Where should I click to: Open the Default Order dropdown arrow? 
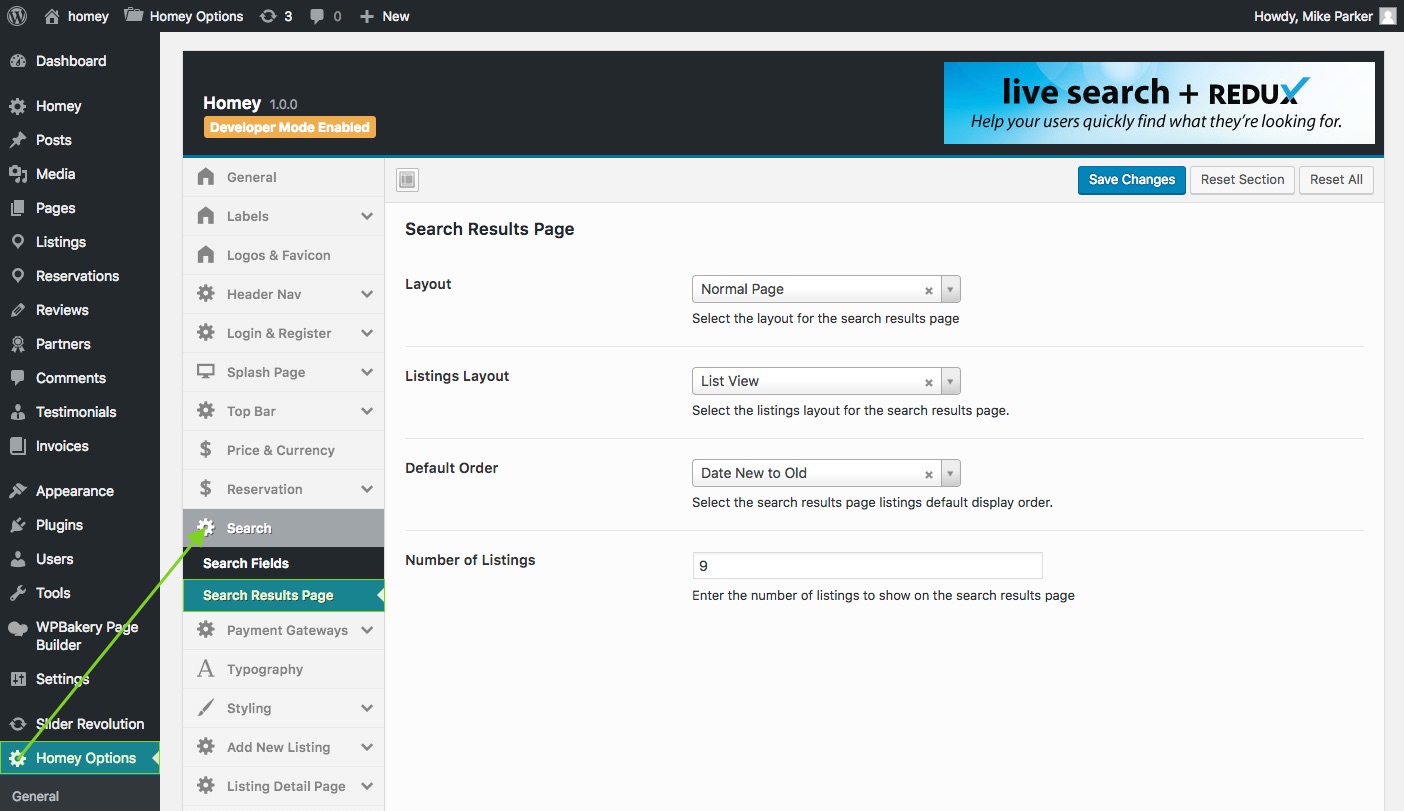click(x=950, y=474)
